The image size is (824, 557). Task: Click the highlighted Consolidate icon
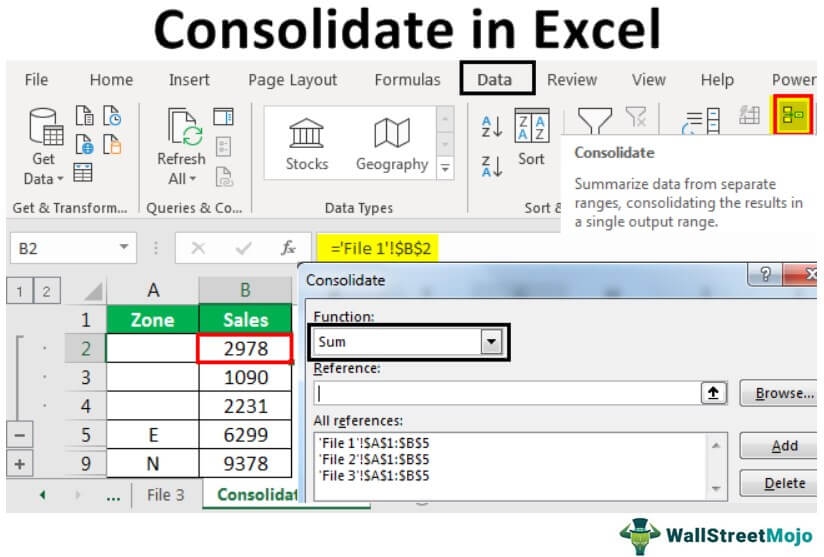pos(792,115)
